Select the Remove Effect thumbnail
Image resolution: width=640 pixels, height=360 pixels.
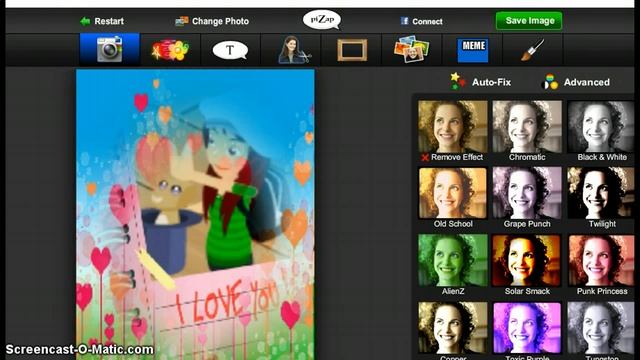click(453, 127)
